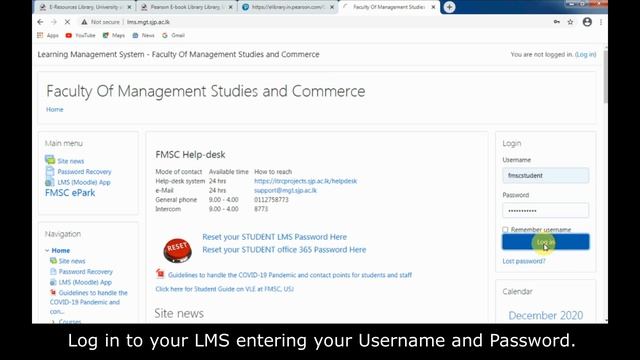
Task: Open the saved passwords key icon
Action: click(x=557, y=22)
